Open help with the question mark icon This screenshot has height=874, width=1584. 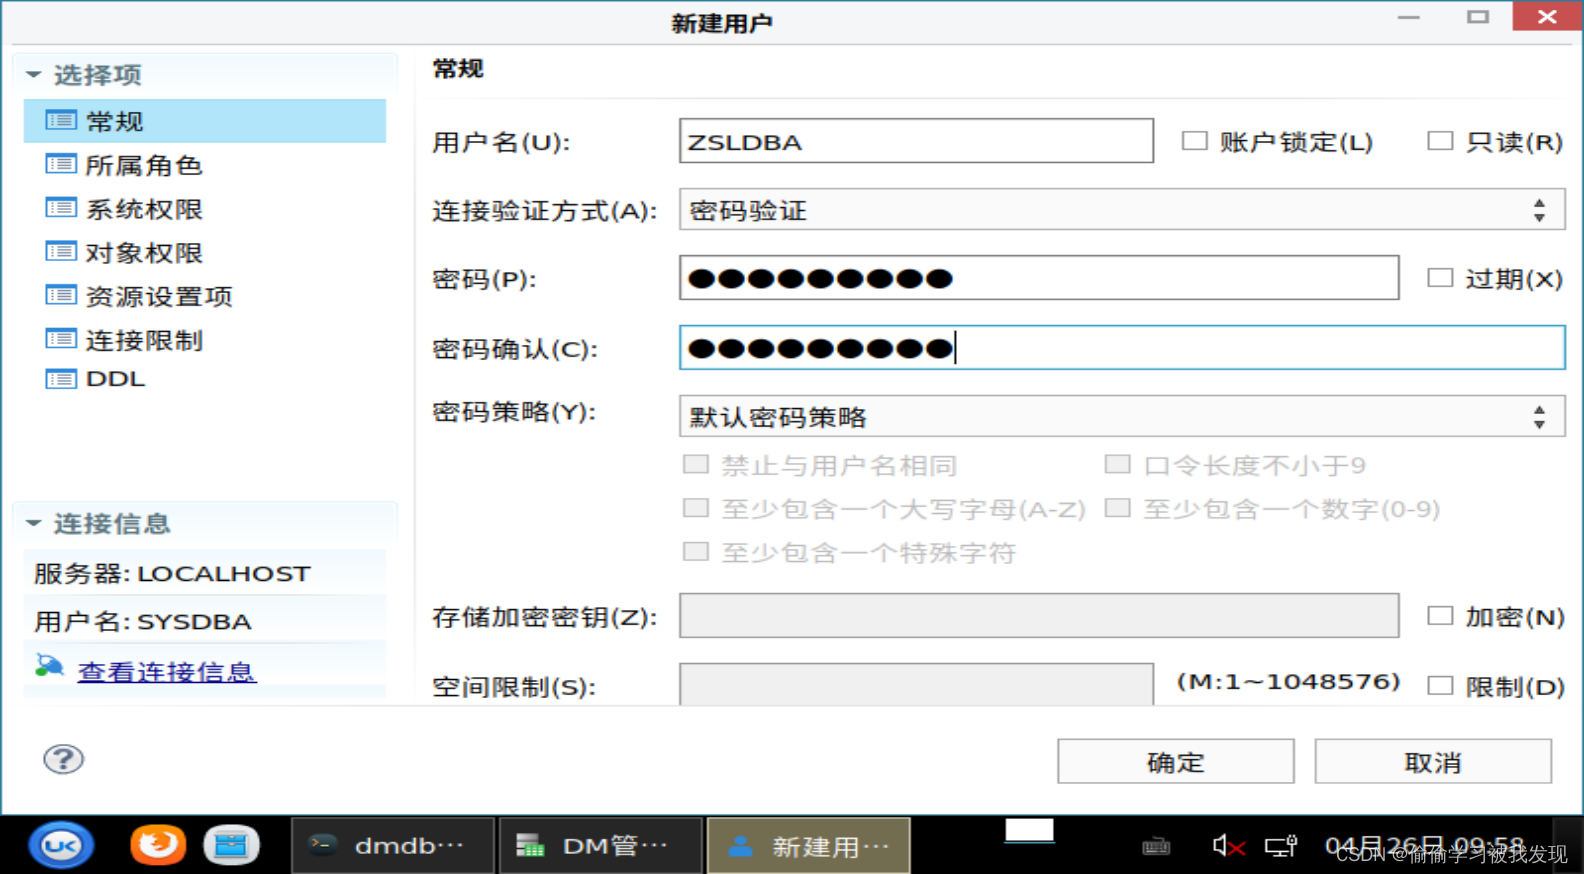pyautogui.click(x=63, y=760)
